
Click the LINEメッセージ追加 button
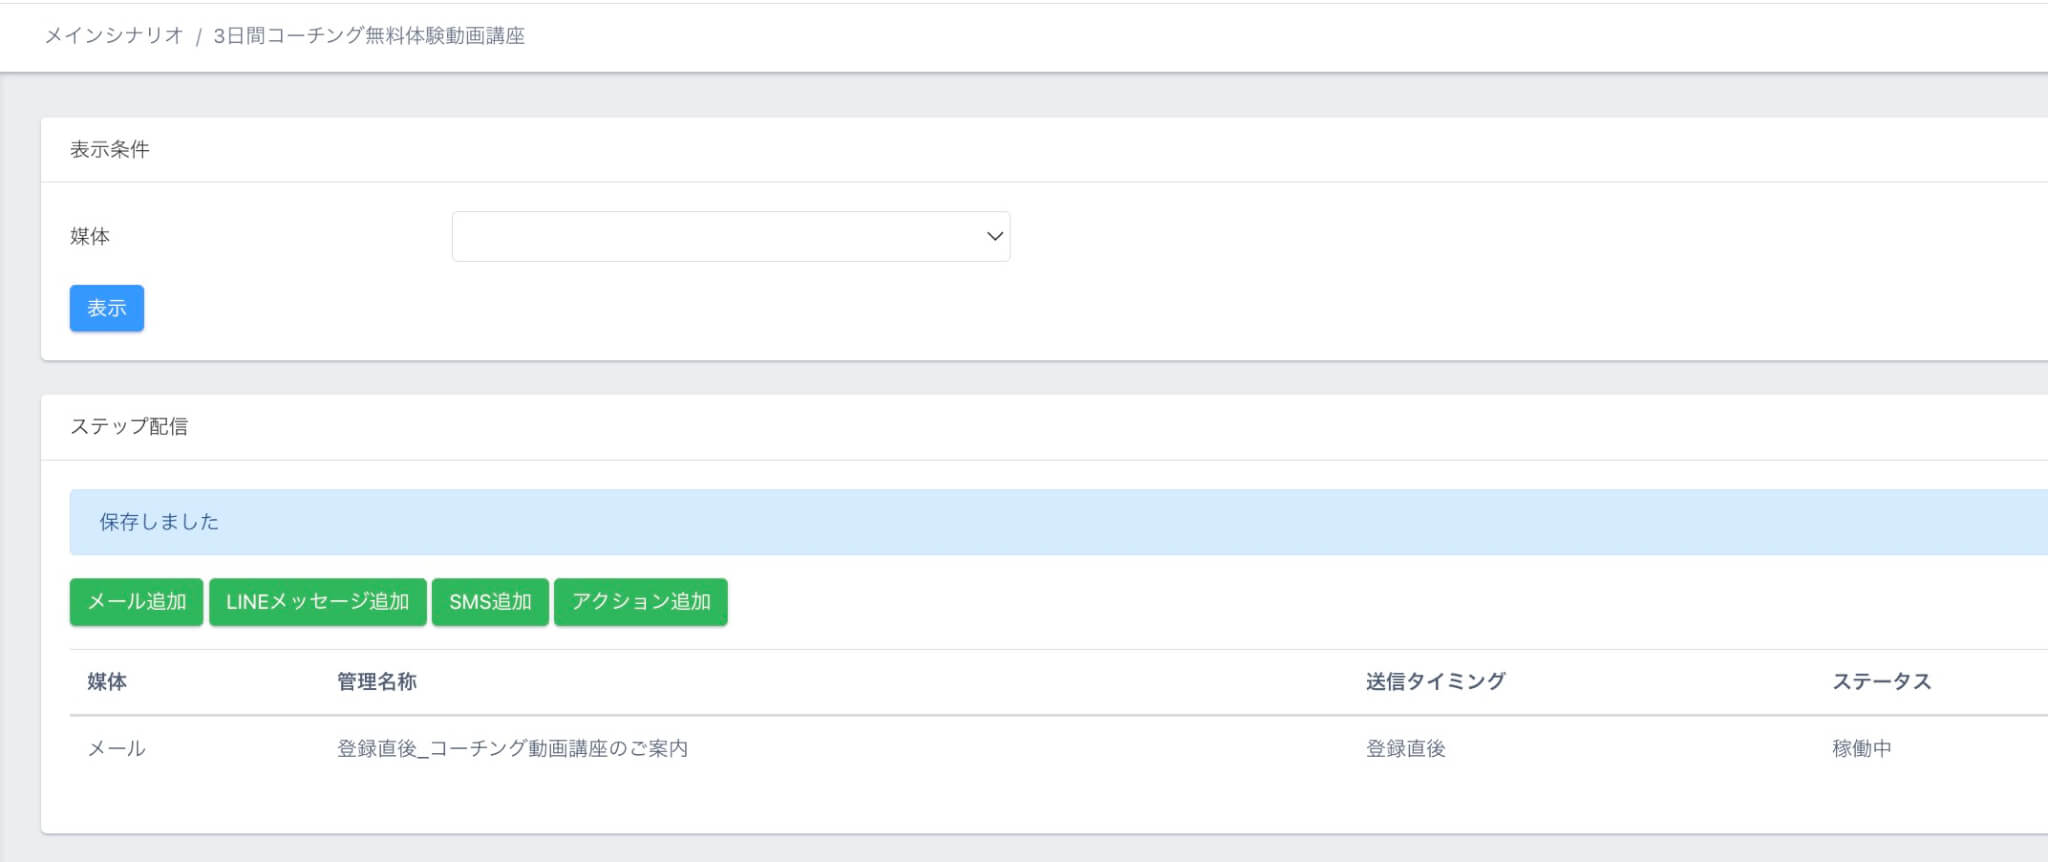[x=318, y=602]
